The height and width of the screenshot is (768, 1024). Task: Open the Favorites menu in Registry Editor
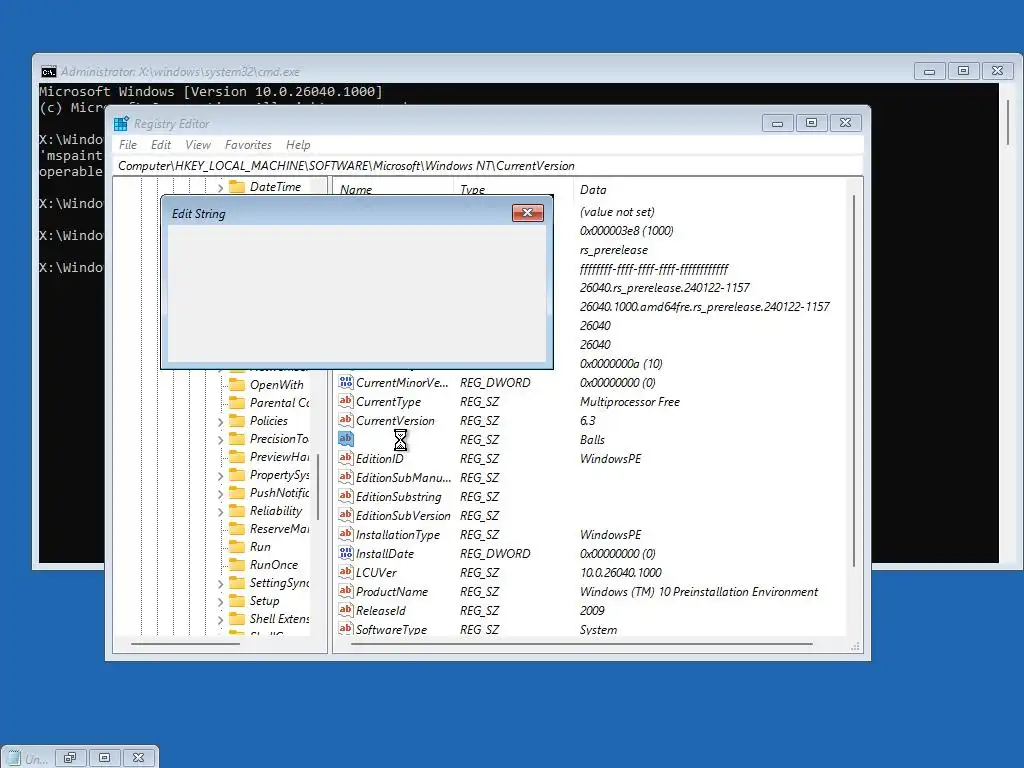248,145
